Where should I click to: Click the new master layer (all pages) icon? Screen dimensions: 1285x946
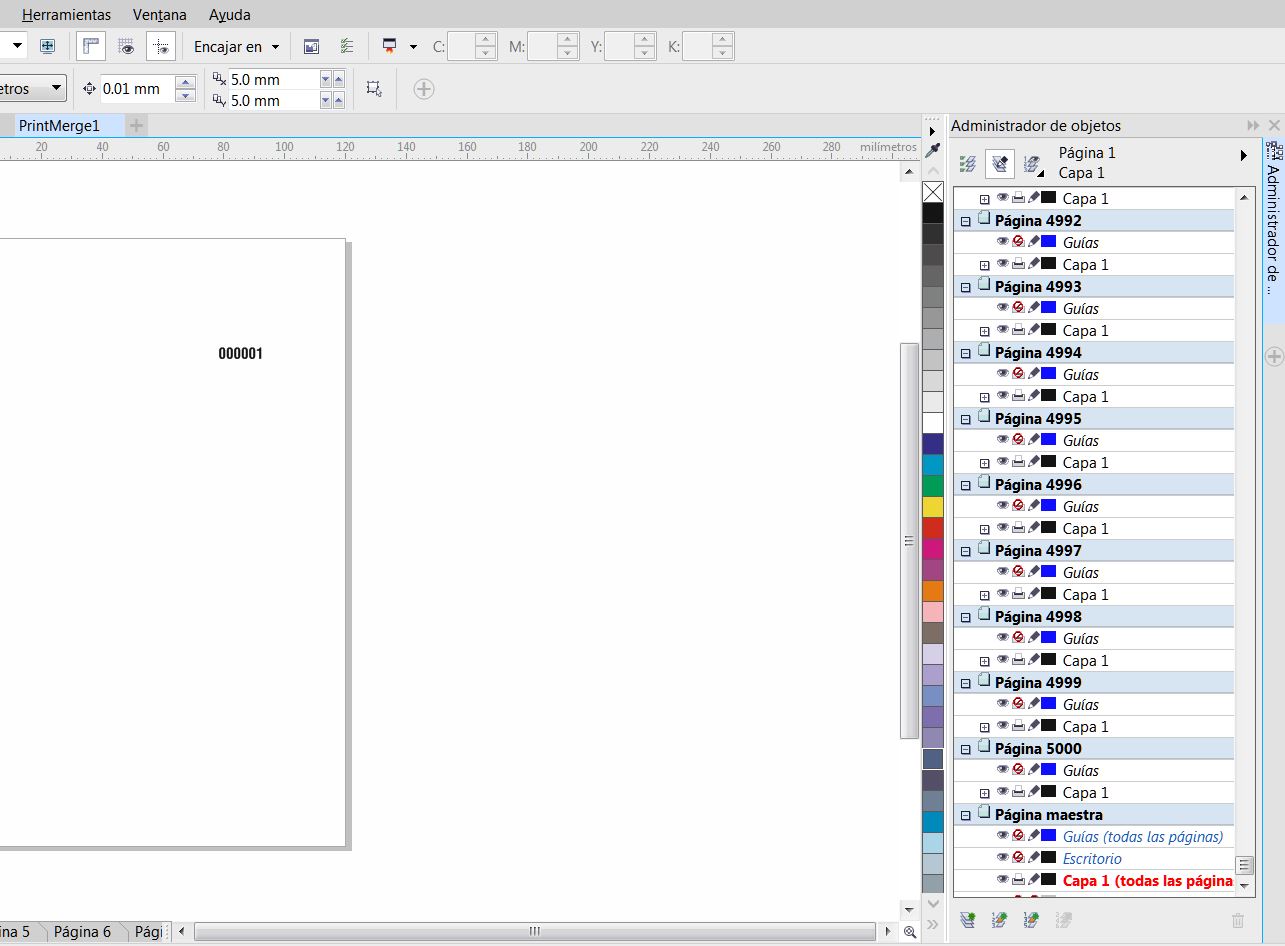click(998, 920)
